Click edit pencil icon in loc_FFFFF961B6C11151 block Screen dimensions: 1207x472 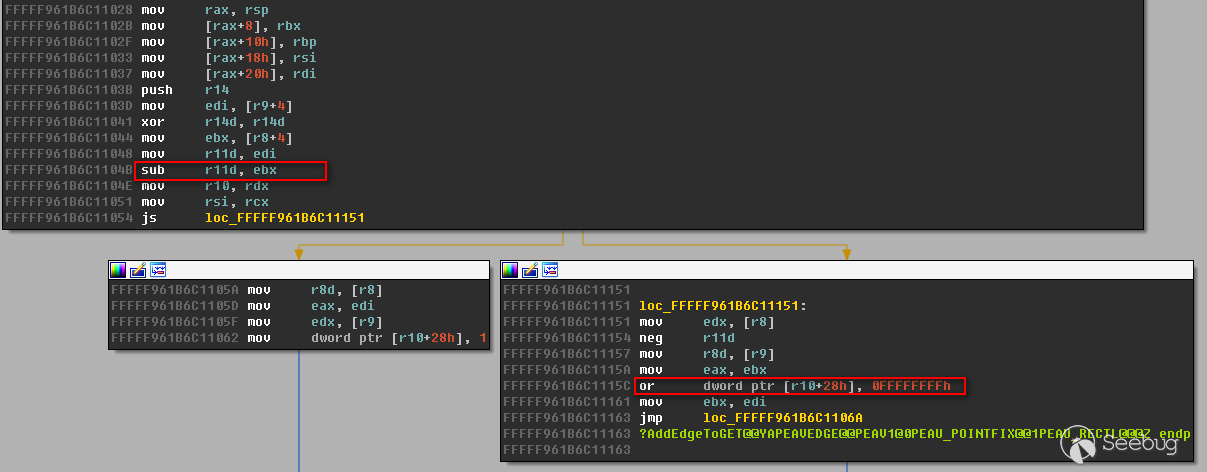(530, 270)
